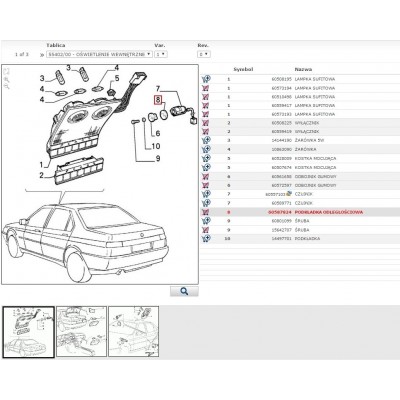Click part number 10863090
400x400 pixels.
point(282,149)
